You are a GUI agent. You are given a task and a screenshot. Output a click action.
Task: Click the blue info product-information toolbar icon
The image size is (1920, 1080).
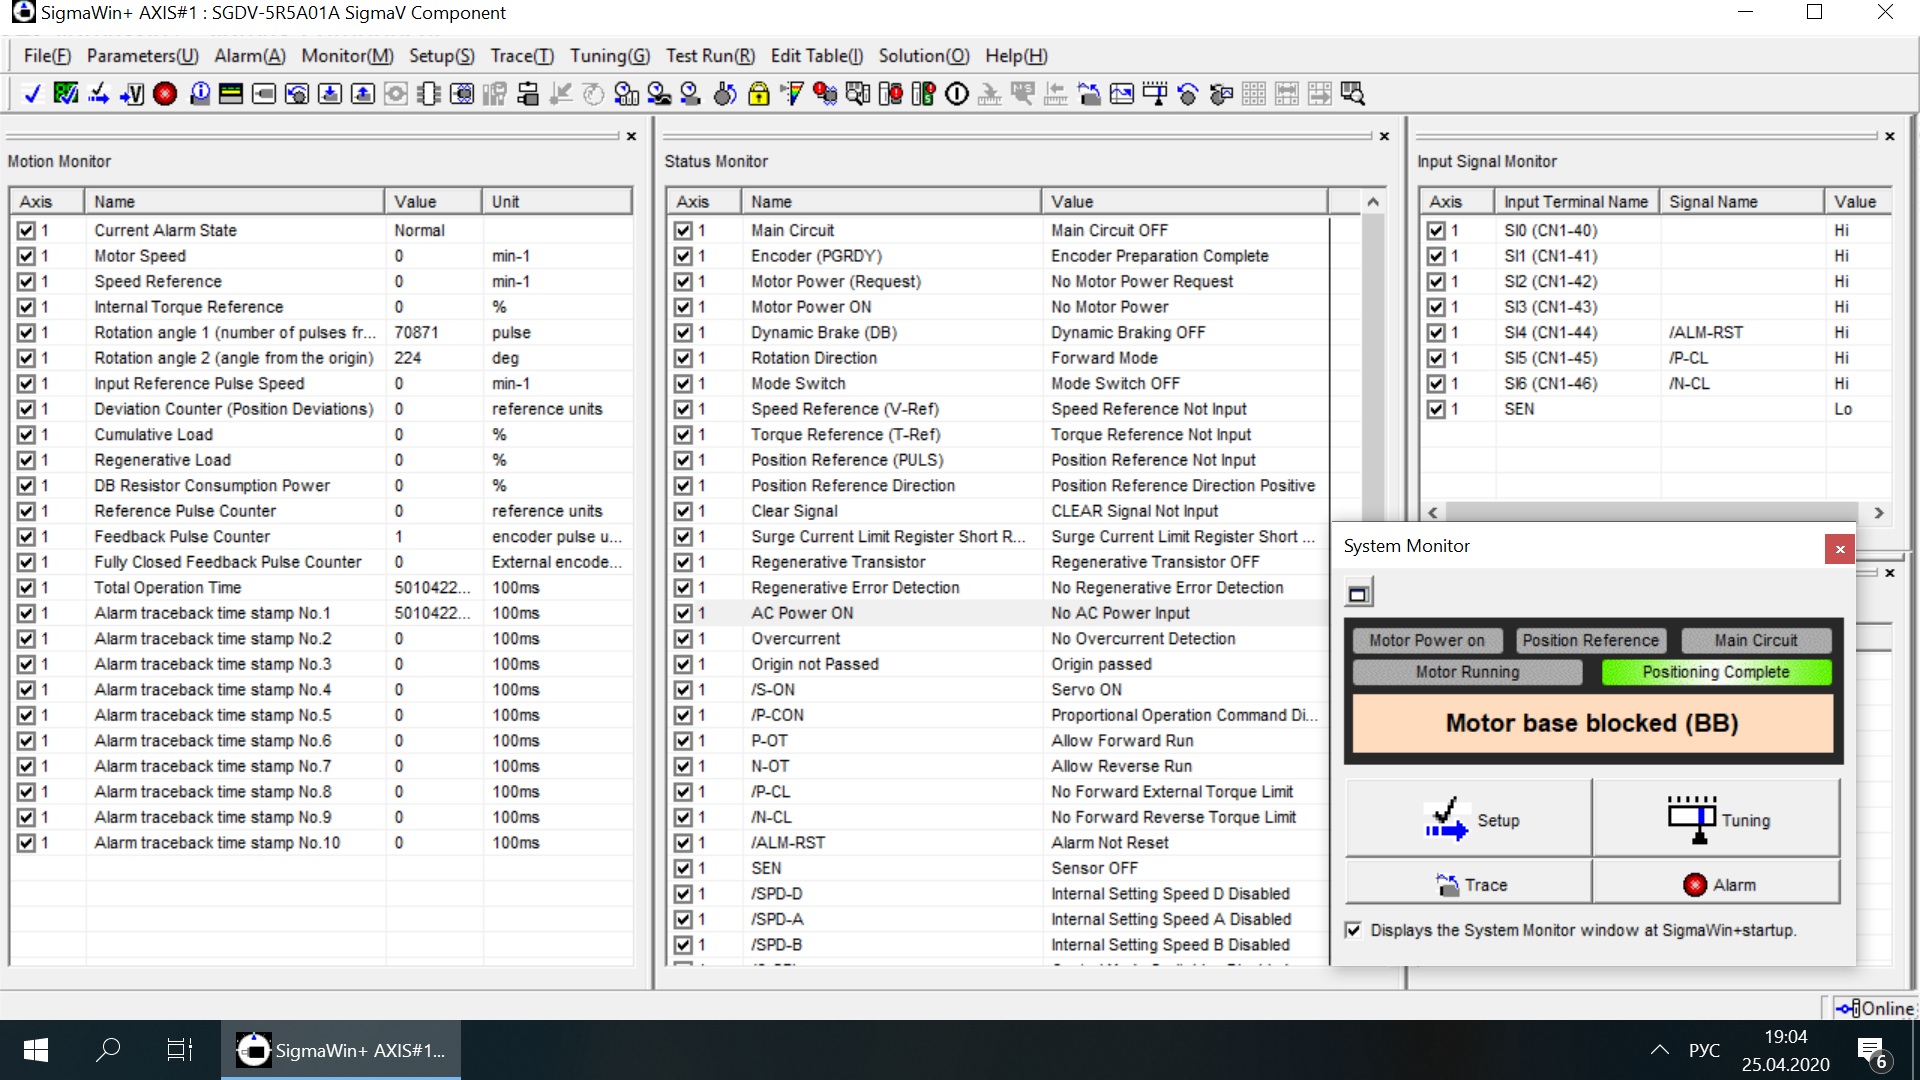click(199, 94)
